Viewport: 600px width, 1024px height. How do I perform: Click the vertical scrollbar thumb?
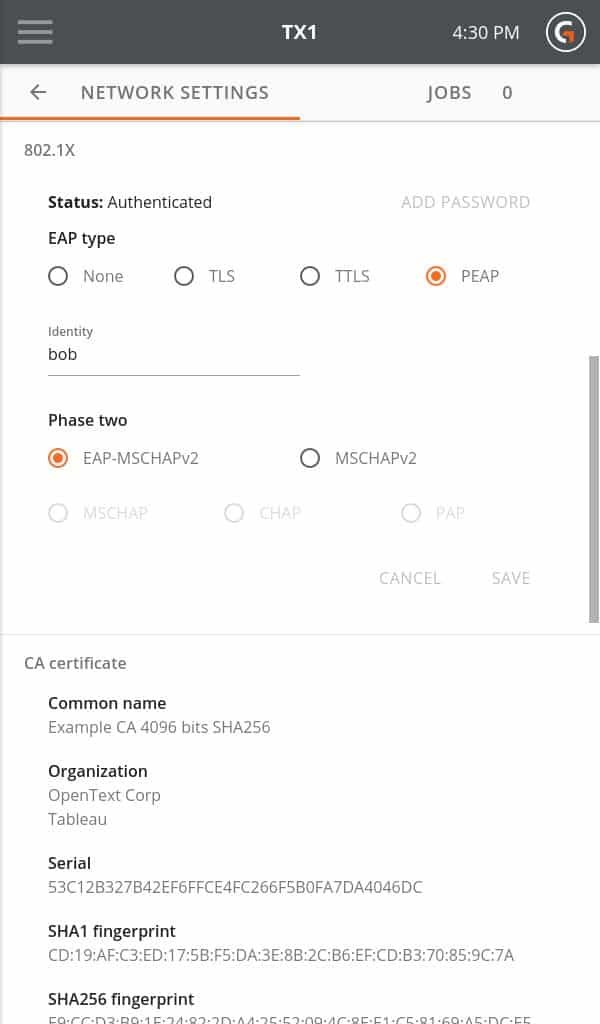pyautogui.click(x=594, y=488)
